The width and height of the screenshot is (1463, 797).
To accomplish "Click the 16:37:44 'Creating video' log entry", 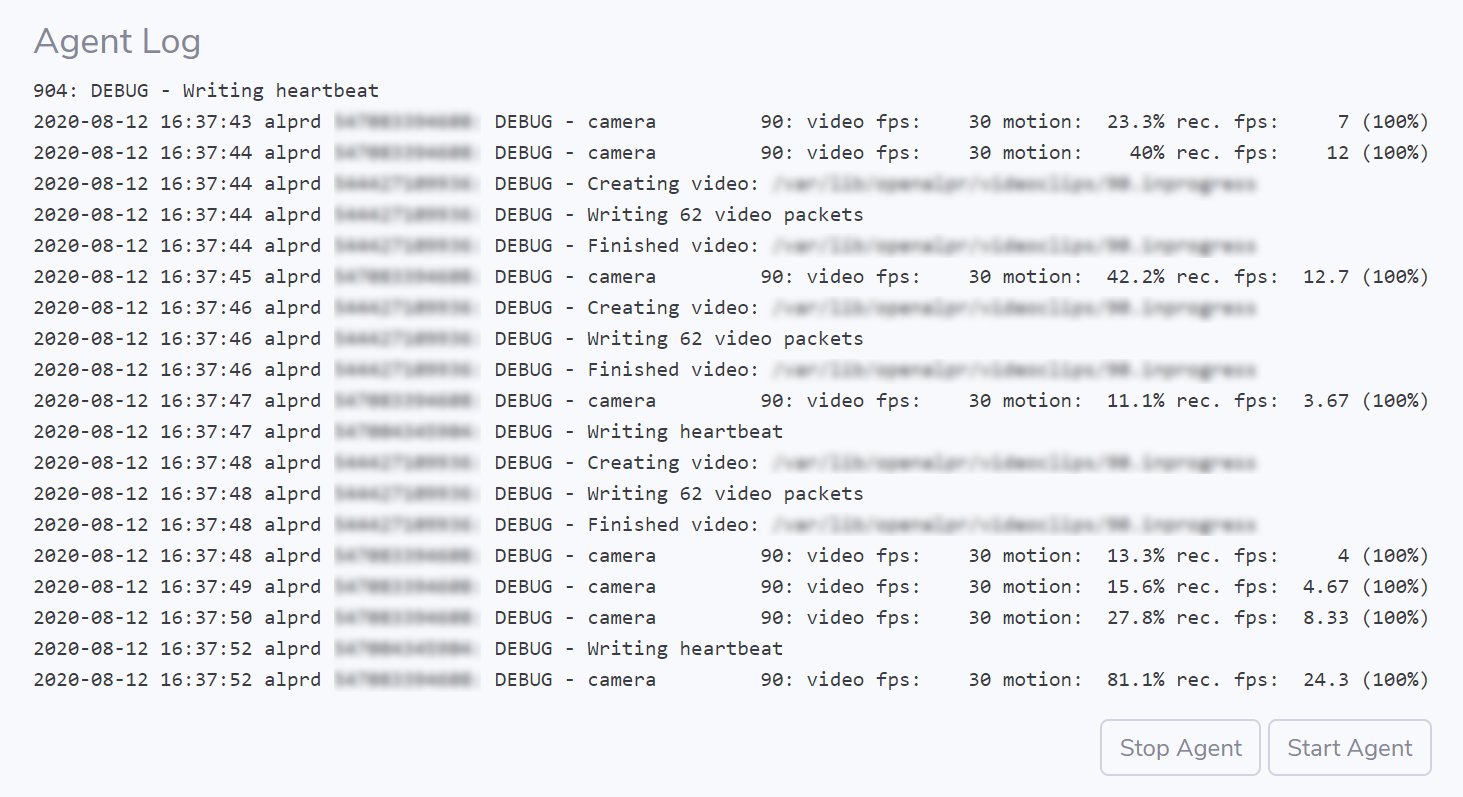I will point(644,184).
